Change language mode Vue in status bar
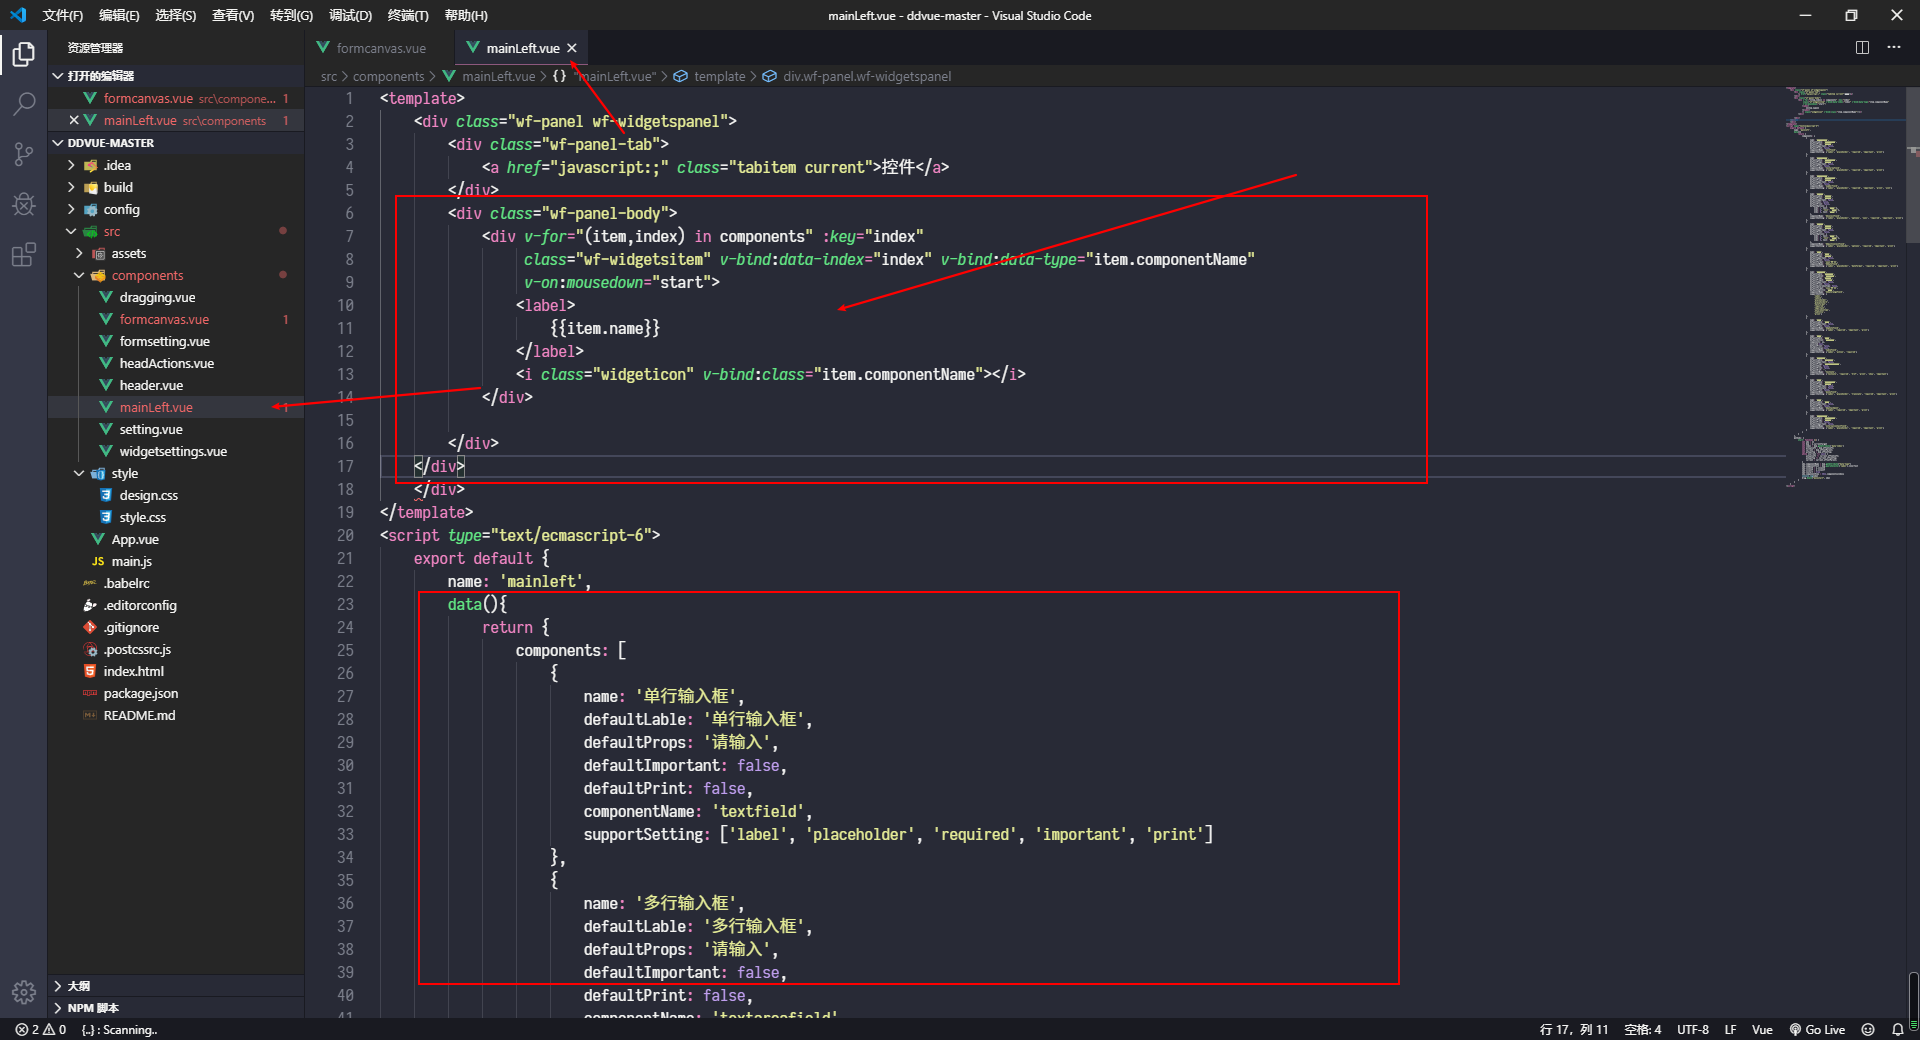1920x1040 pixels. pos(1762,1029)
